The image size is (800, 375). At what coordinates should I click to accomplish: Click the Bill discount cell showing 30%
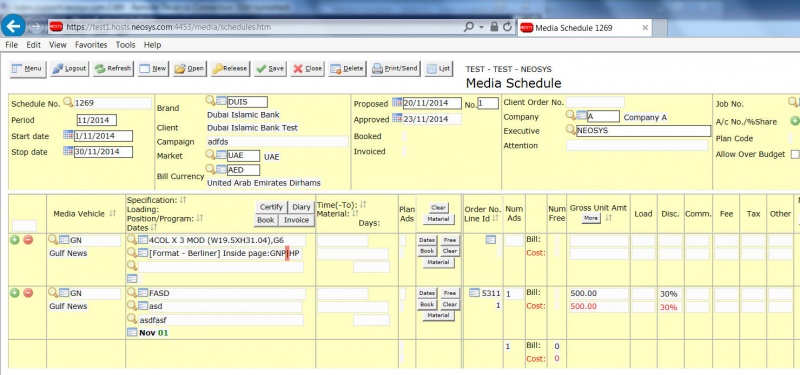[x=670, y=294]
